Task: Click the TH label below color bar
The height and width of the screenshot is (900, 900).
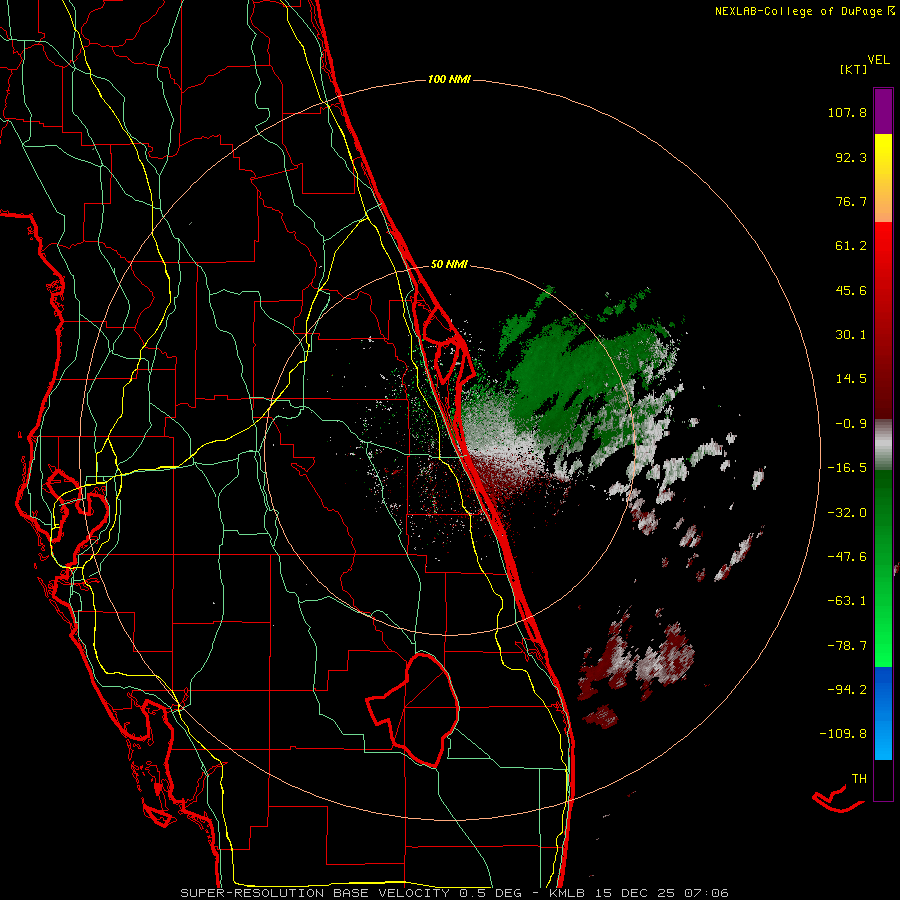Action: click(859, 779)
